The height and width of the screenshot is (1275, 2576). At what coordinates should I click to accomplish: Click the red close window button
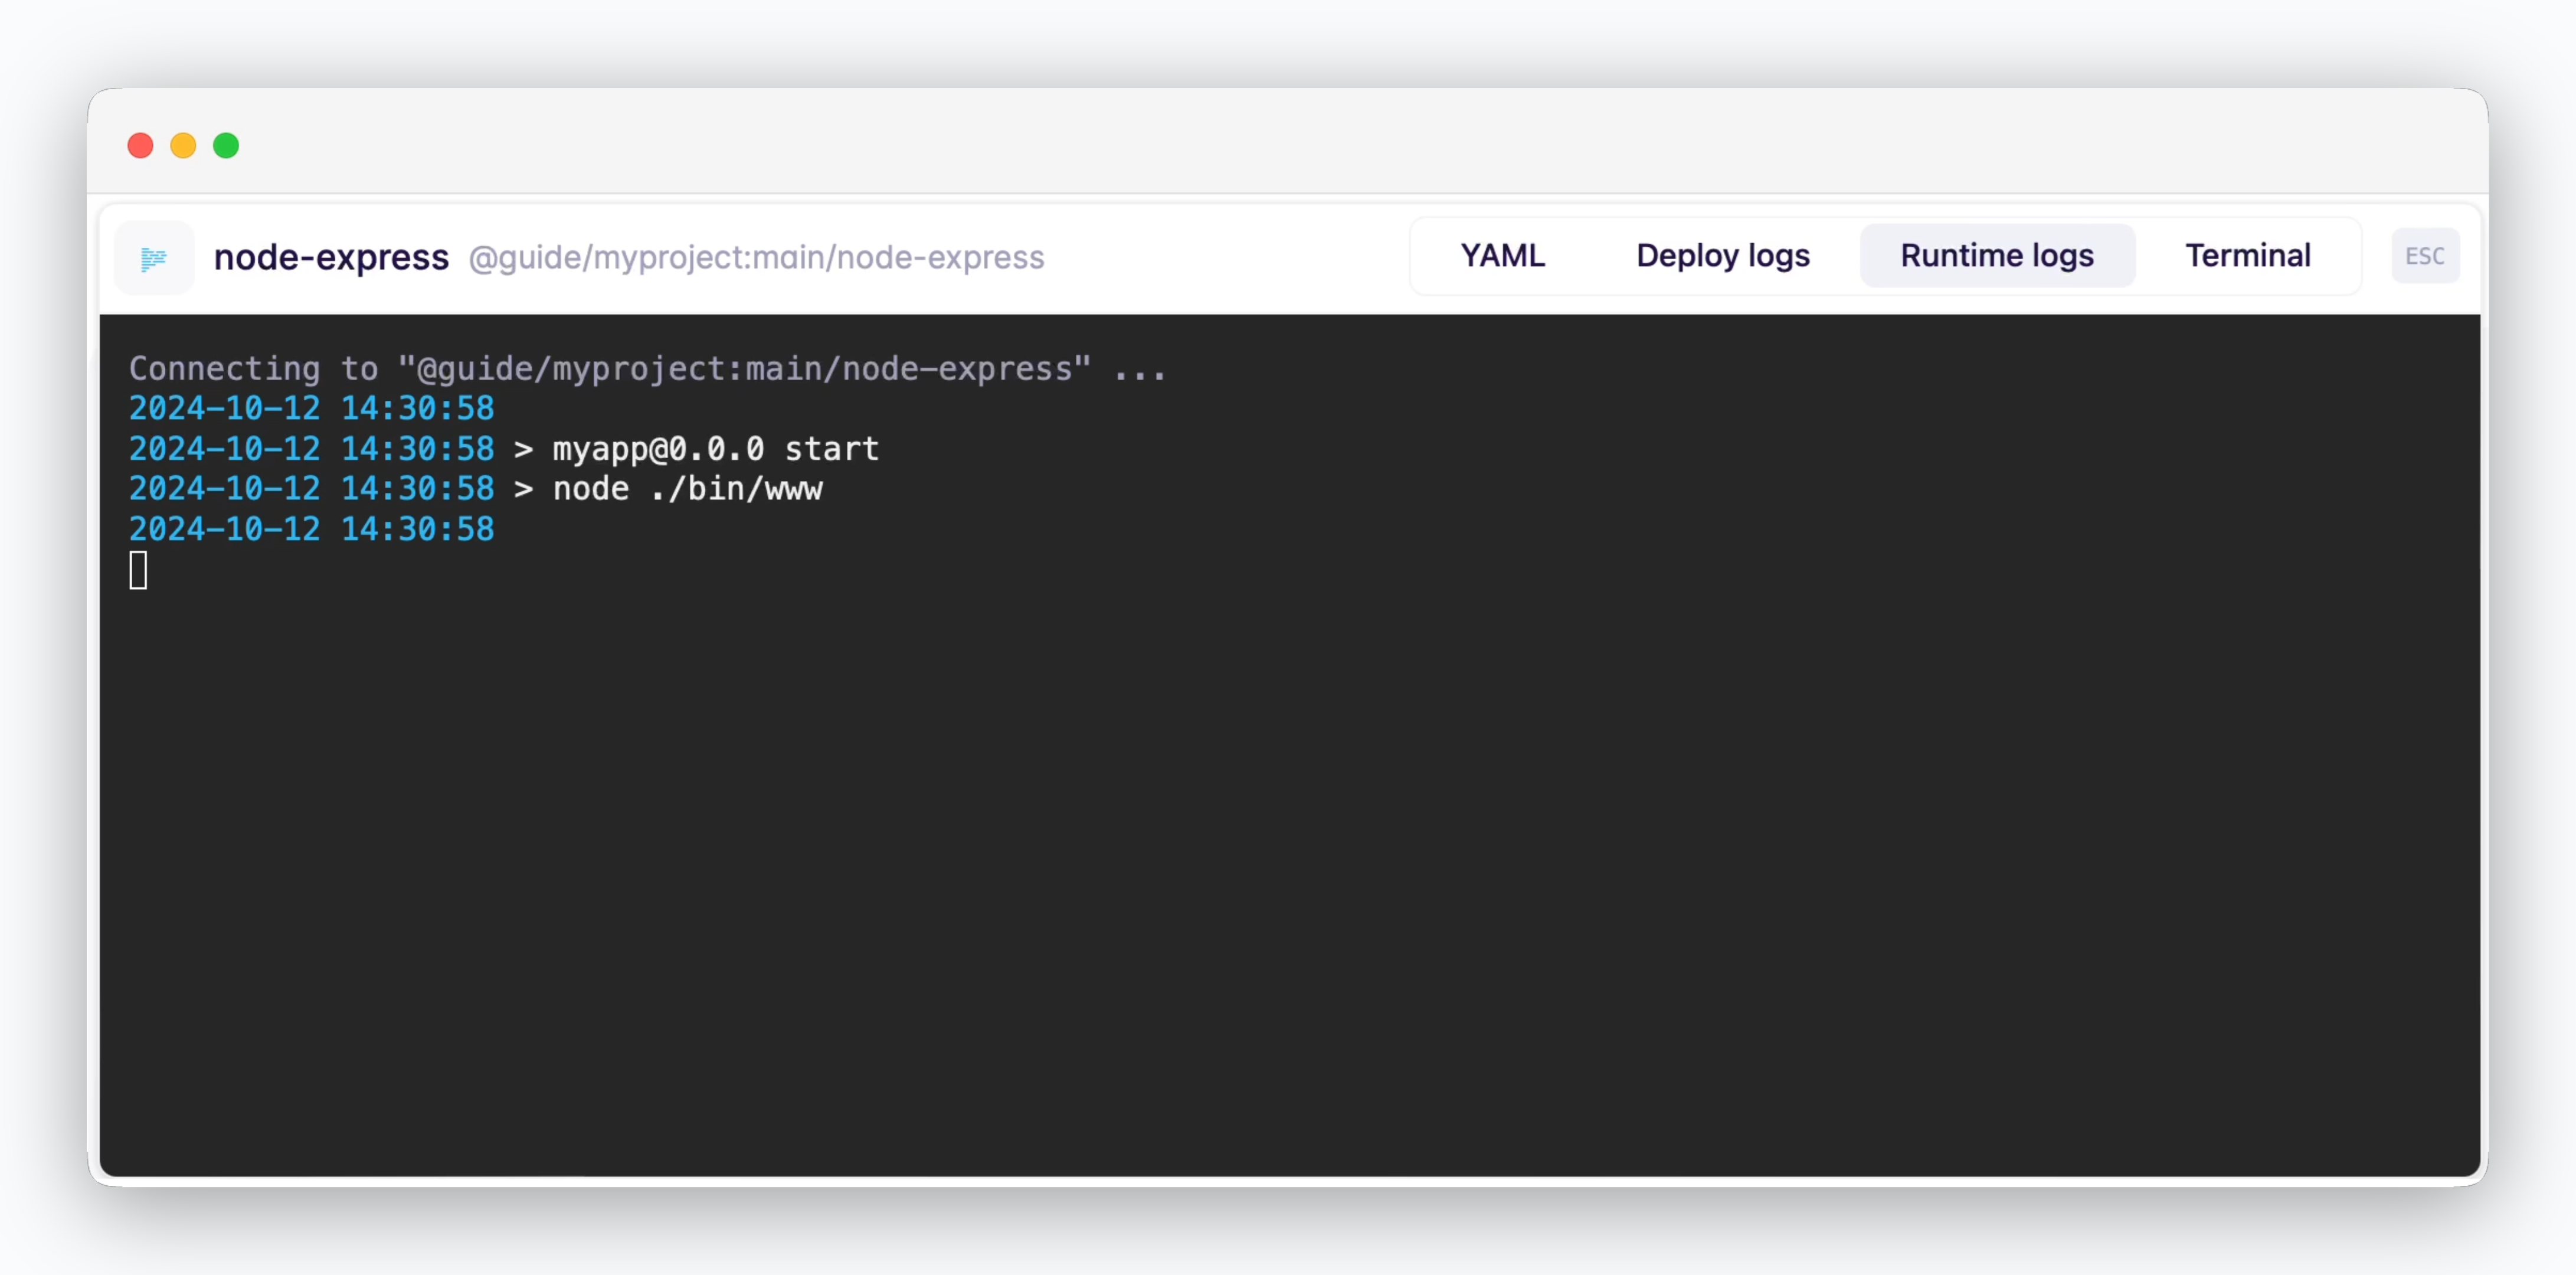[x=140, y=146]
